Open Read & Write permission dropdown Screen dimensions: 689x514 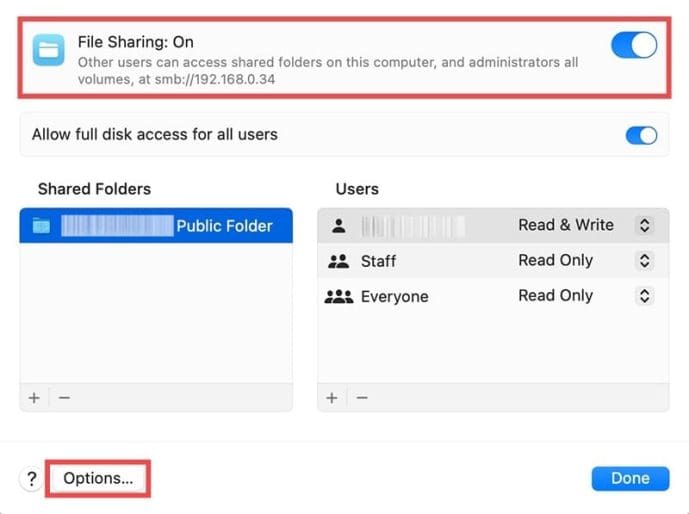click(645, 226)
